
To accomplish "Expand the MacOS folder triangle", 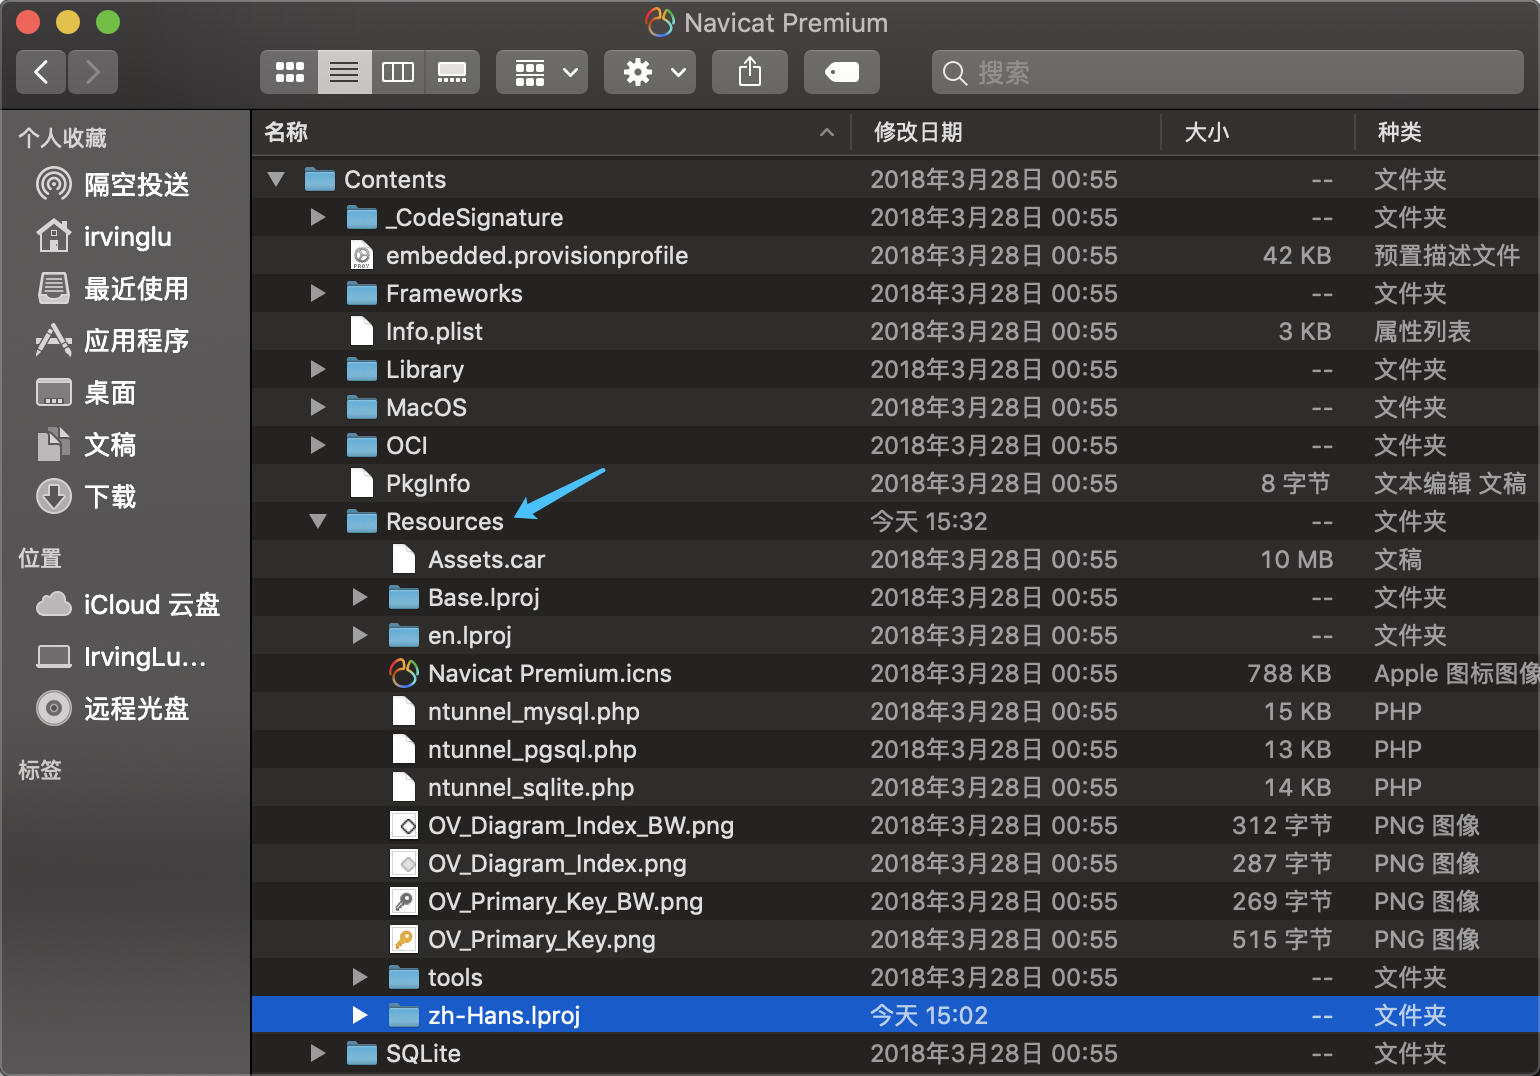I will click(318, 408).
